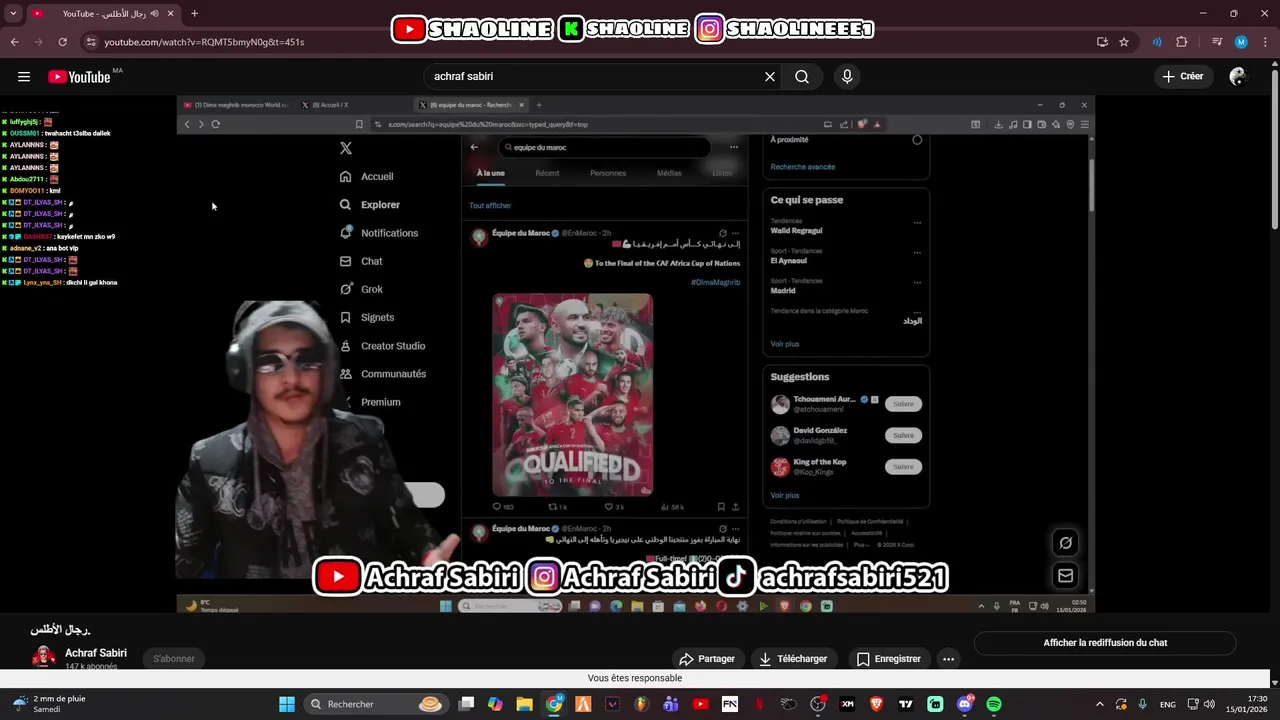Show hidden system tray icons chevron

[1100, 704]
